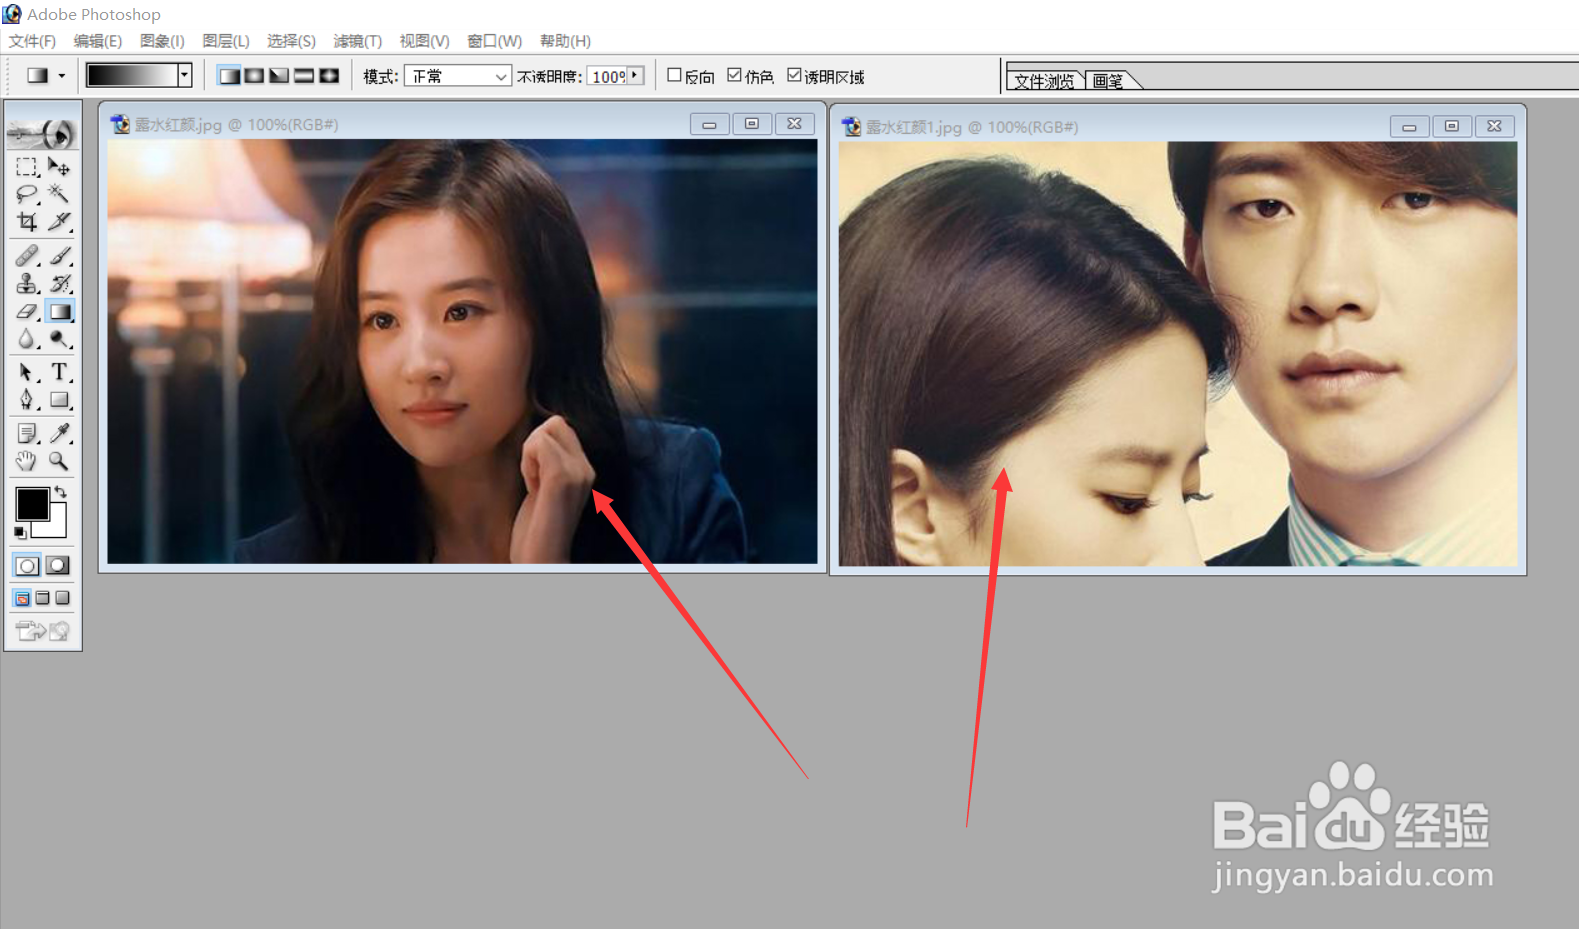
Task: Switch to the 文件浏览 tab
Action: pos(1044,81)
